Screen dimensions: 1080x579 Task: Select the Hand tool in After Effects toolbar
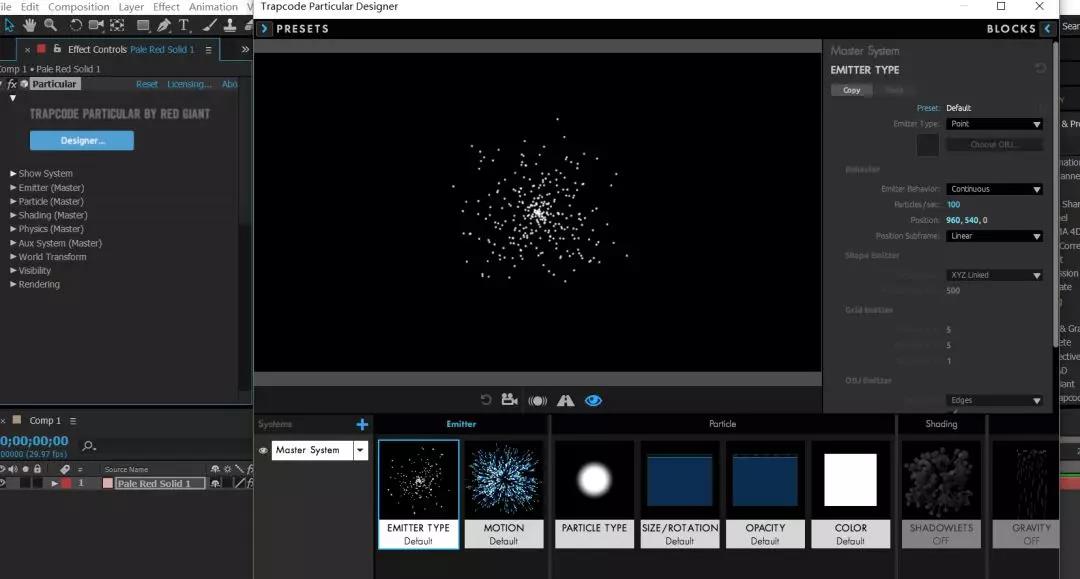[x=29, y=25]
